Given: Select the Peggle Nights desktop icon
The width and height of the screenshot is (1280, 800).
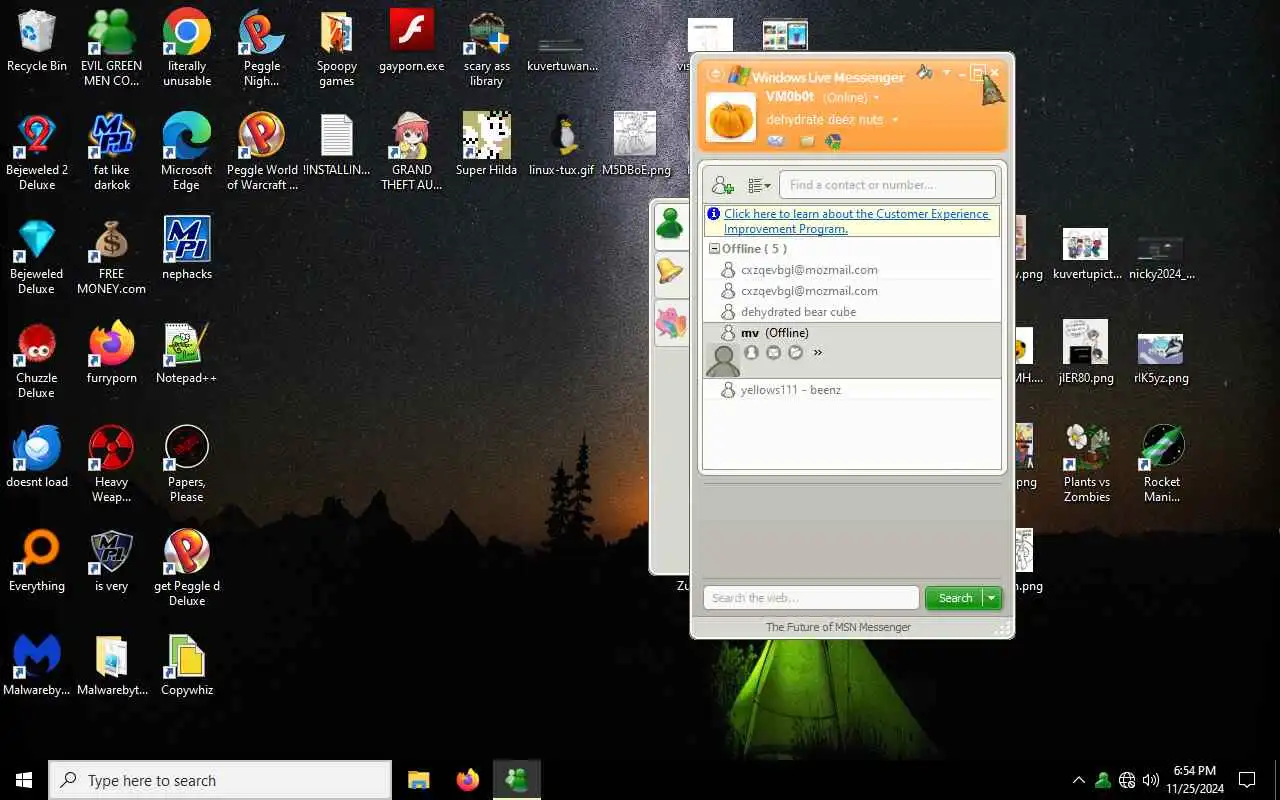Looking at the screenshot, I should tap(262, 48).
